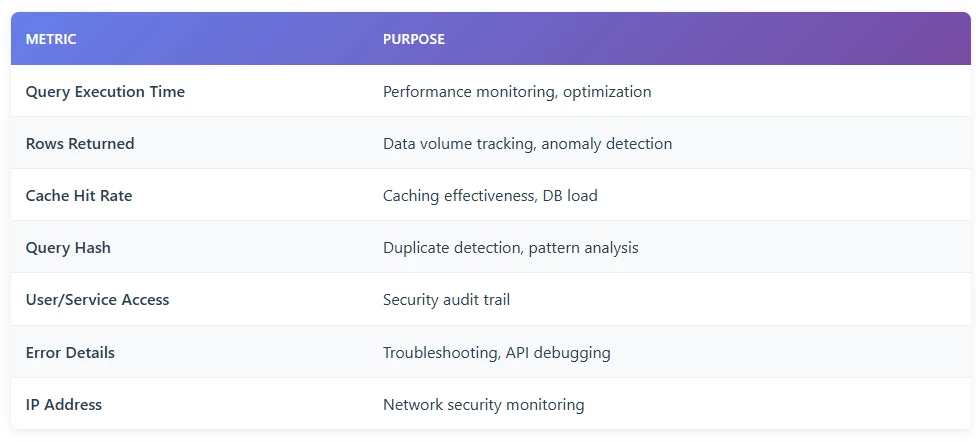
Task: Select the Cache Hit Rate cell
Action: [79, 196]
